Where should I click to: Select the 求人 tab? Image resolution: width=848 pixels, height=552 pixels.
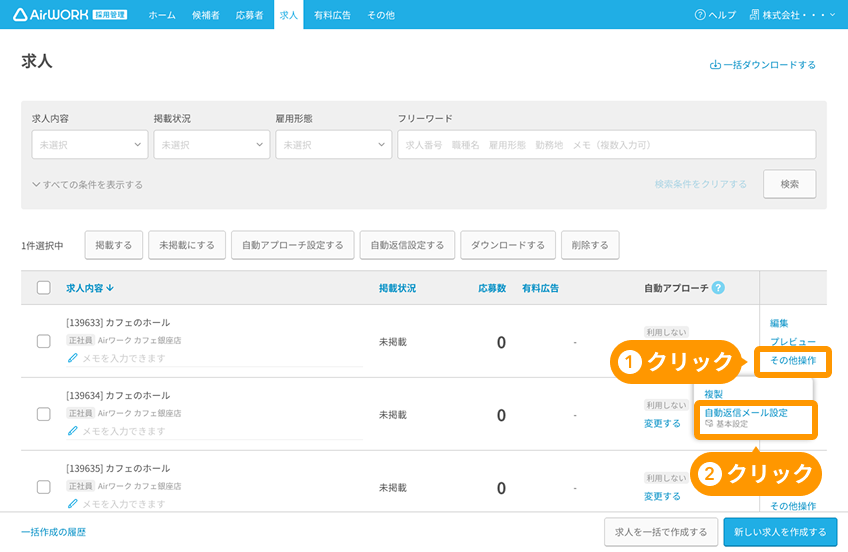pyautogui.click(x=289, y=15)
